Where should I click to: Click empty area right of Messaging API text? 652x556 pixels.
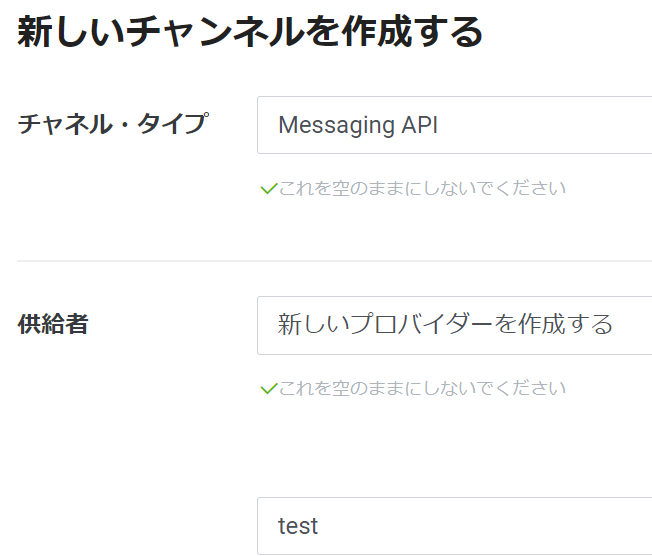[x=545, y=125]
